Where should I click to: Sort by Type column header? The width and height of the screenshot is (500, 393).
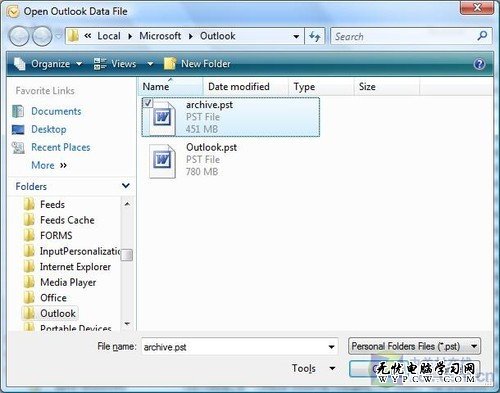coord(321,87)
